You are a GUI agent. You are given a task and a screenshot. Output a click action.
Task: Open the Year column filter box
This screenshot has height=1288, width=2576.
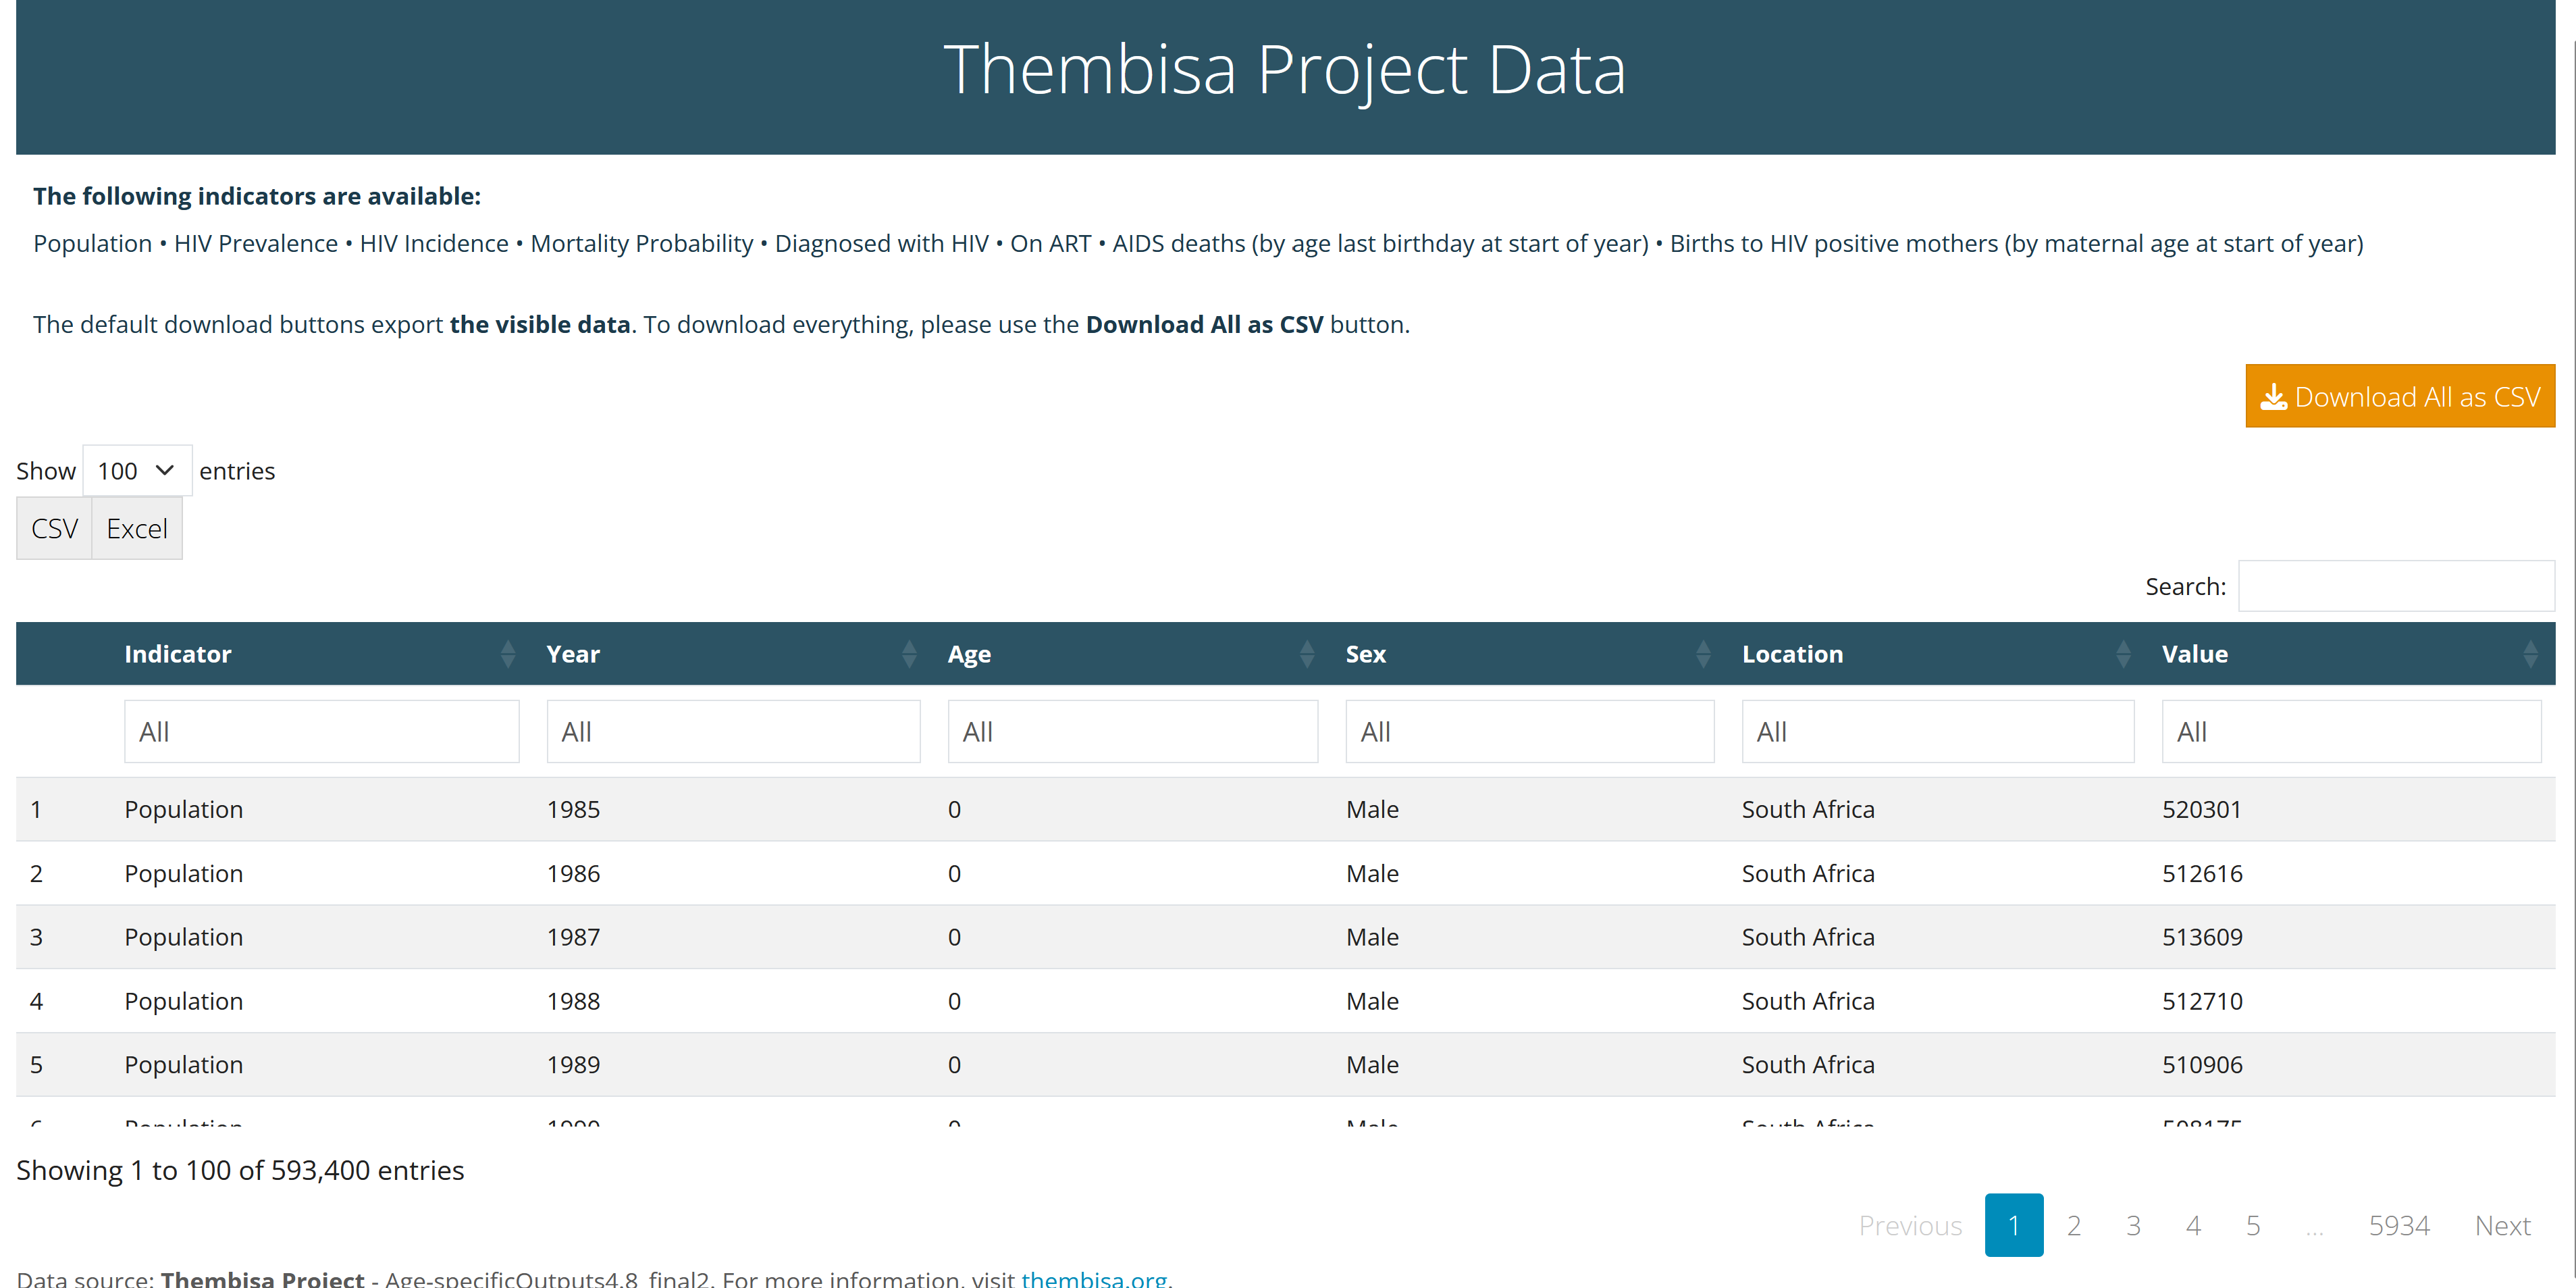click(x=733, y=732)
